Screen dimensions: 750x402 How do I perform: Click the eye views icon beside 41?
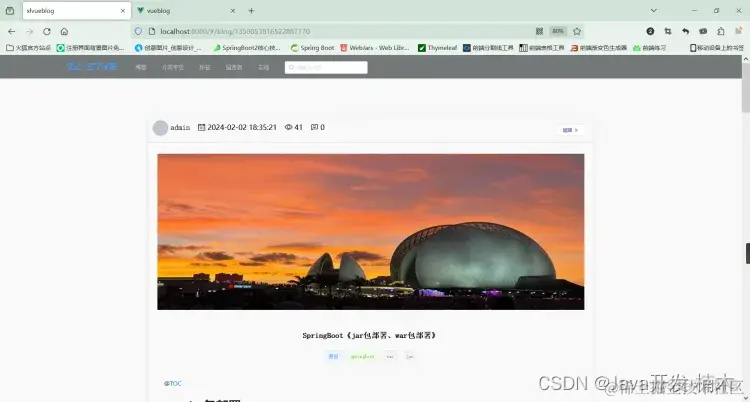coord(288,127)
